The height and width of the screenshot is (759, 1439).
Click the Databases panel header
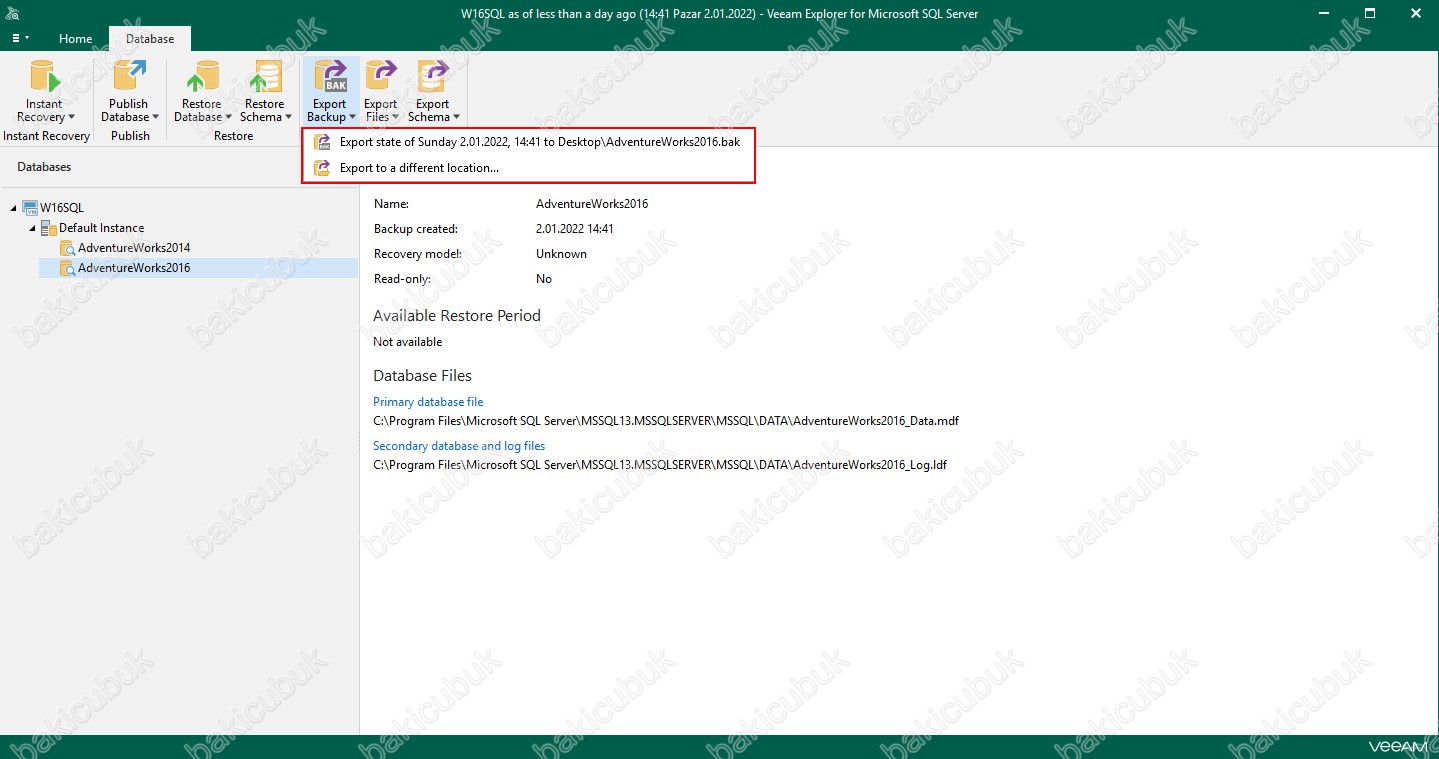pyautogui.click(x=44, y=167)
